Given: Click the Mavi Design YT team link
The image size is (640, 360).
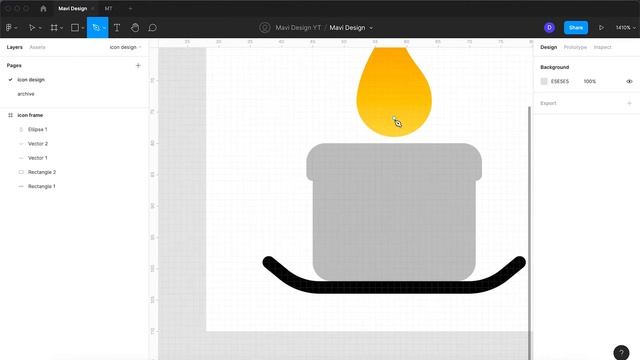Looking at the screenshot, I should [x=298, y=28].
